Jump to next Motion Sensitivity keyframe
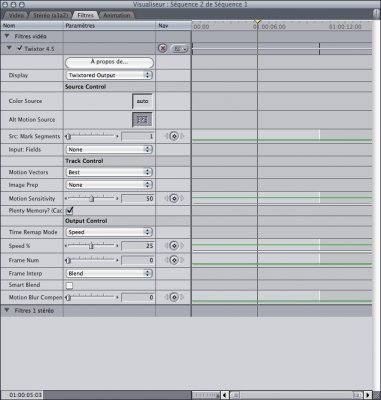The height and width of the screenshot is (400, 381). pos(182,198)
